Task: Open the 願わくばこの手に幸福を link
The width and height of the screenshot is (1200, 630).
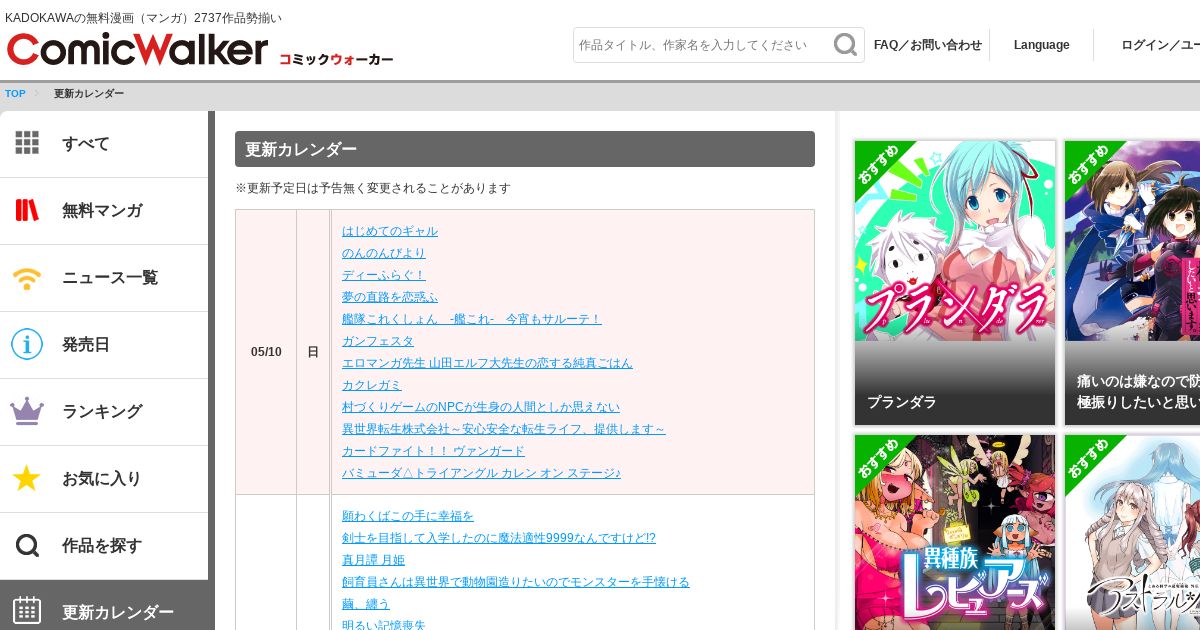Action: (x=408, y=516)
